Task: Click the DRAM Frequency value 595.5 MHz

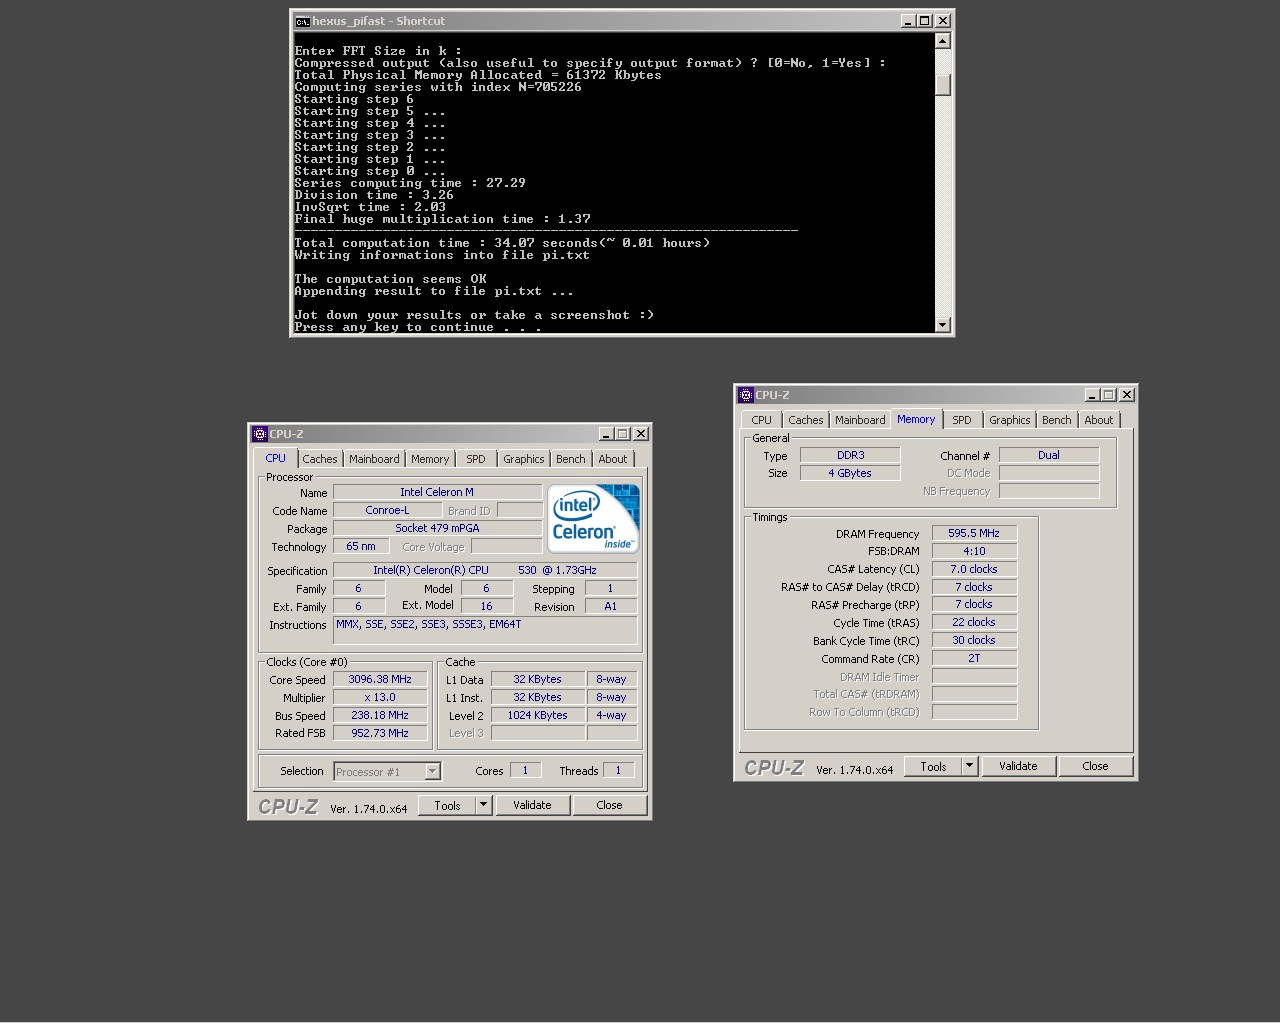Action: [975, 533]
